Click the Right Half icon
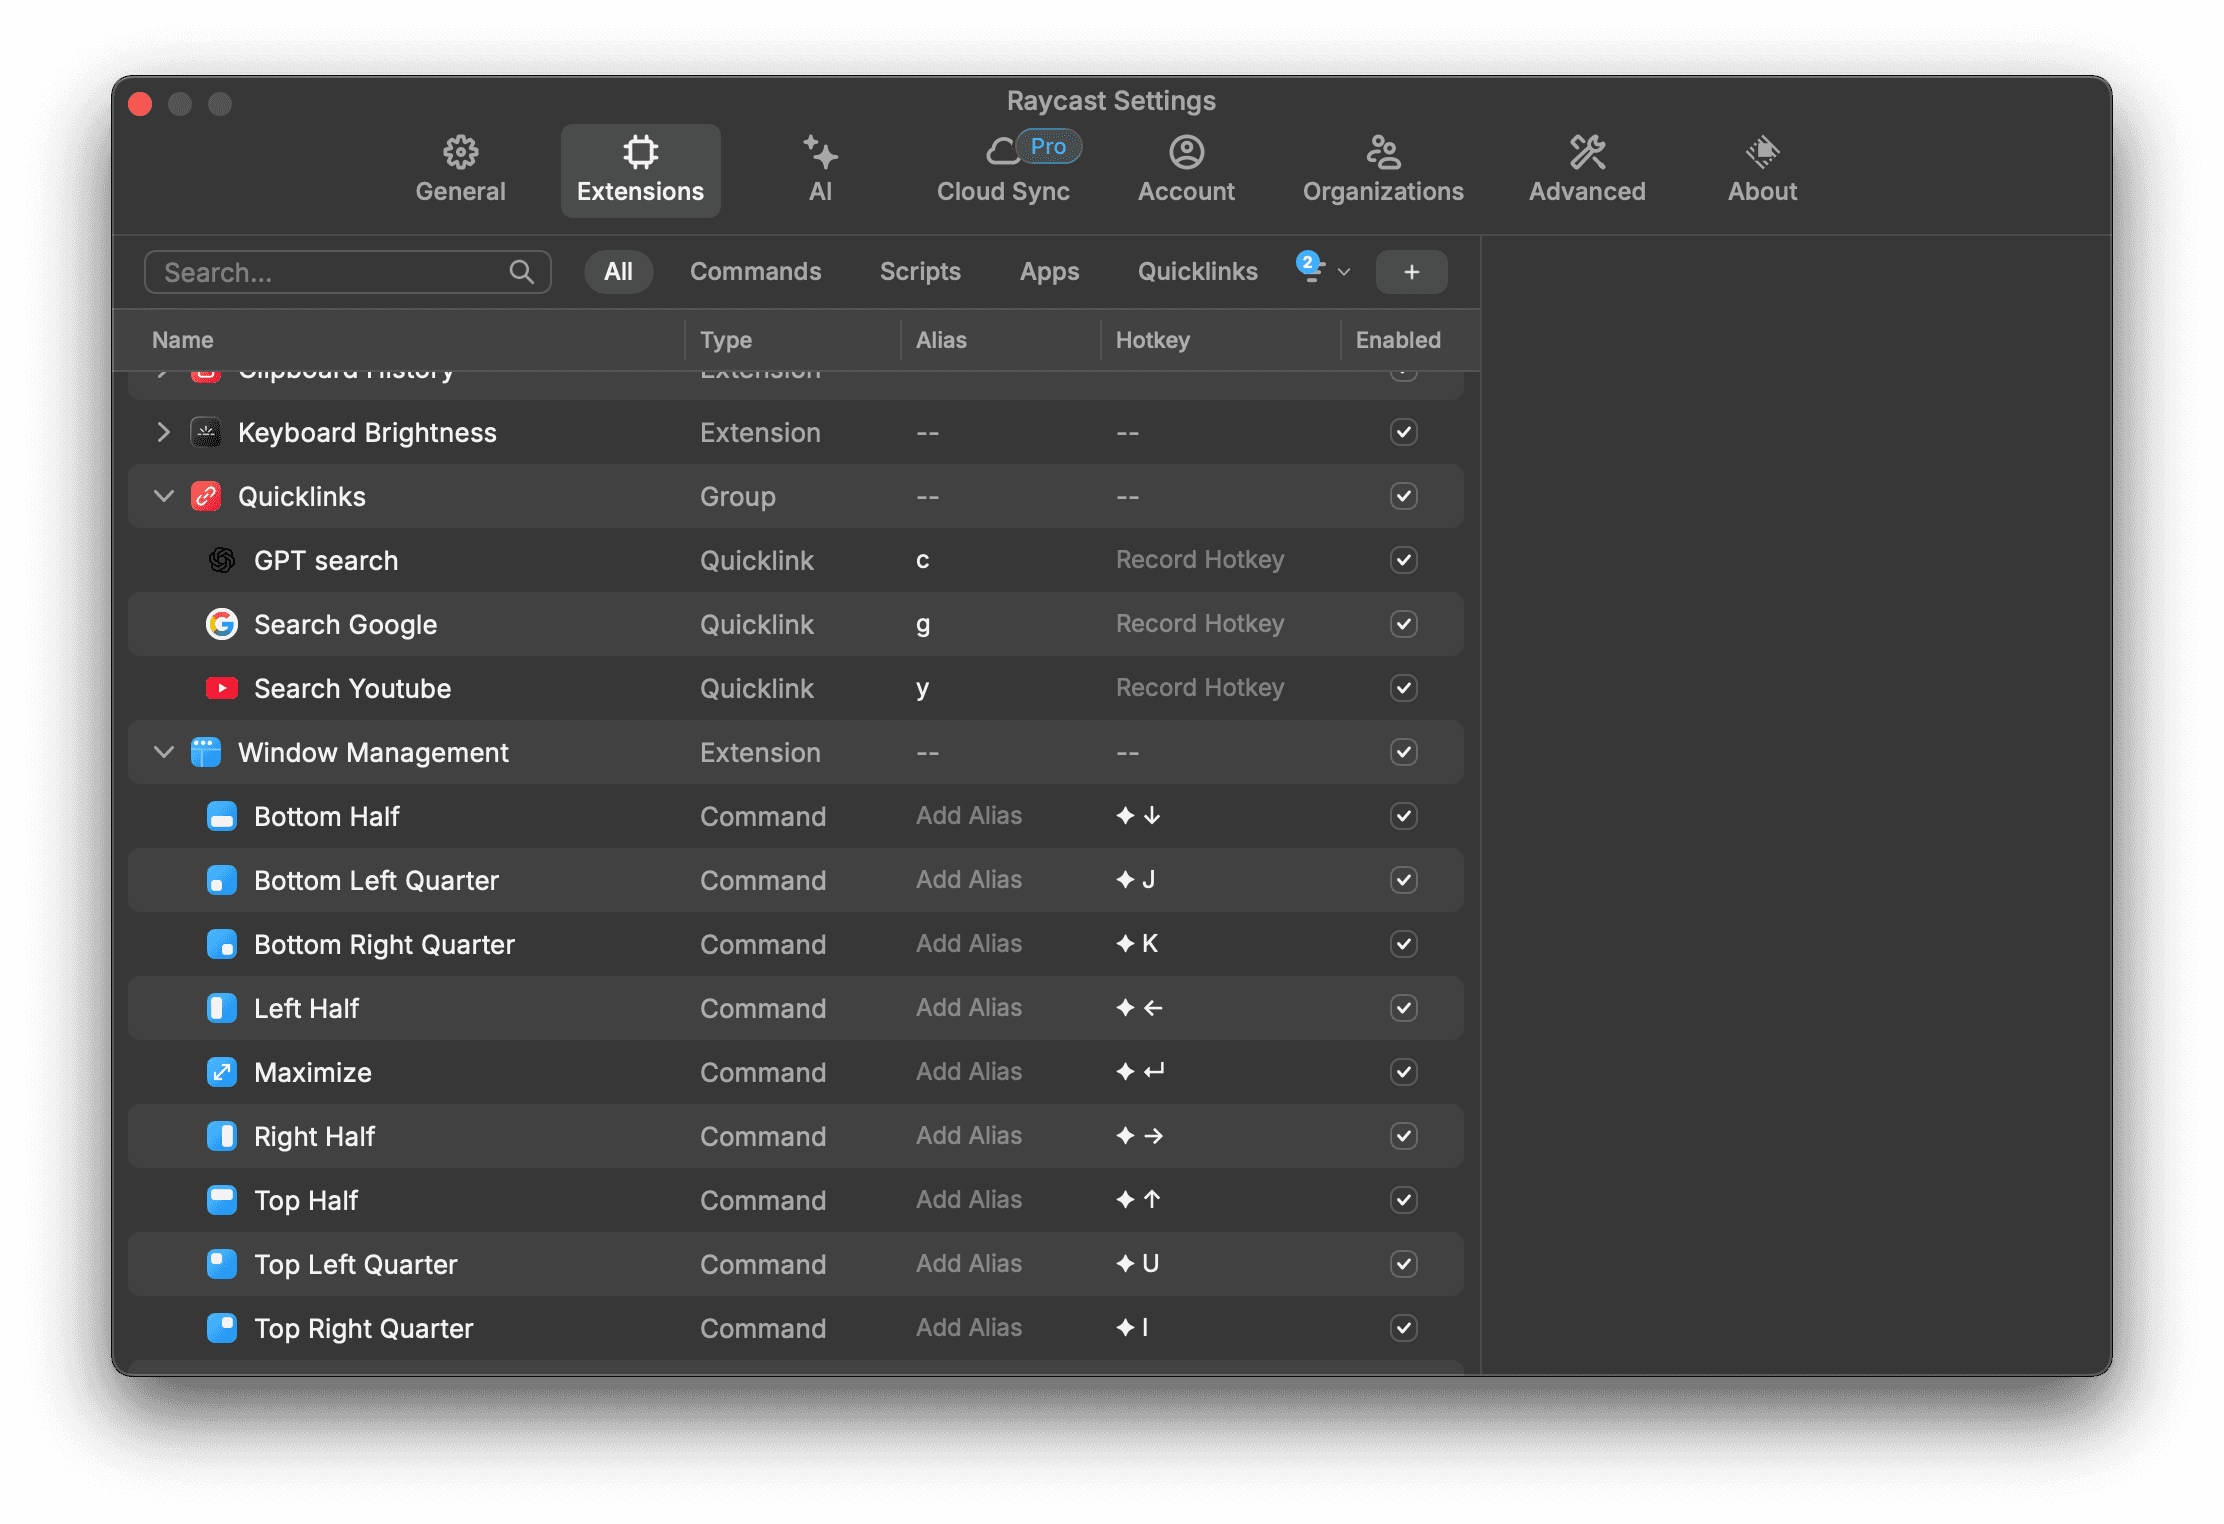This screenshot has width=2224, height=1524. tap(222, 1136)
